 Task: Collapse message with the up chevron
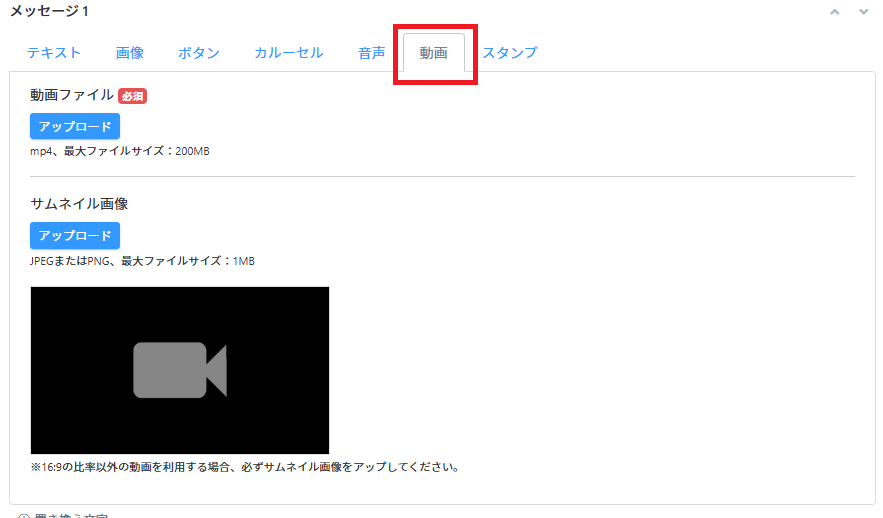(835, 12)
